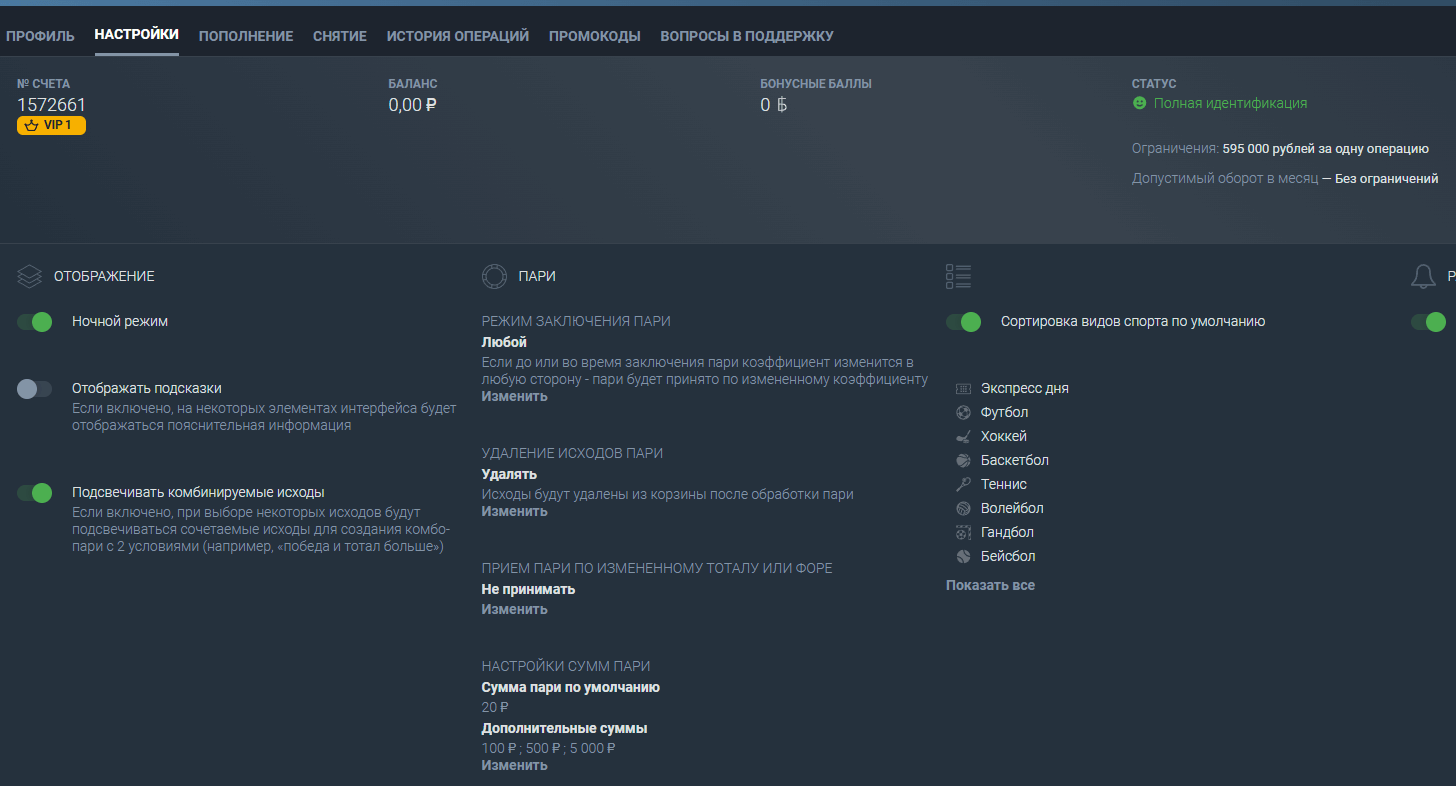Click the tennis racket icon

point(963,485)
